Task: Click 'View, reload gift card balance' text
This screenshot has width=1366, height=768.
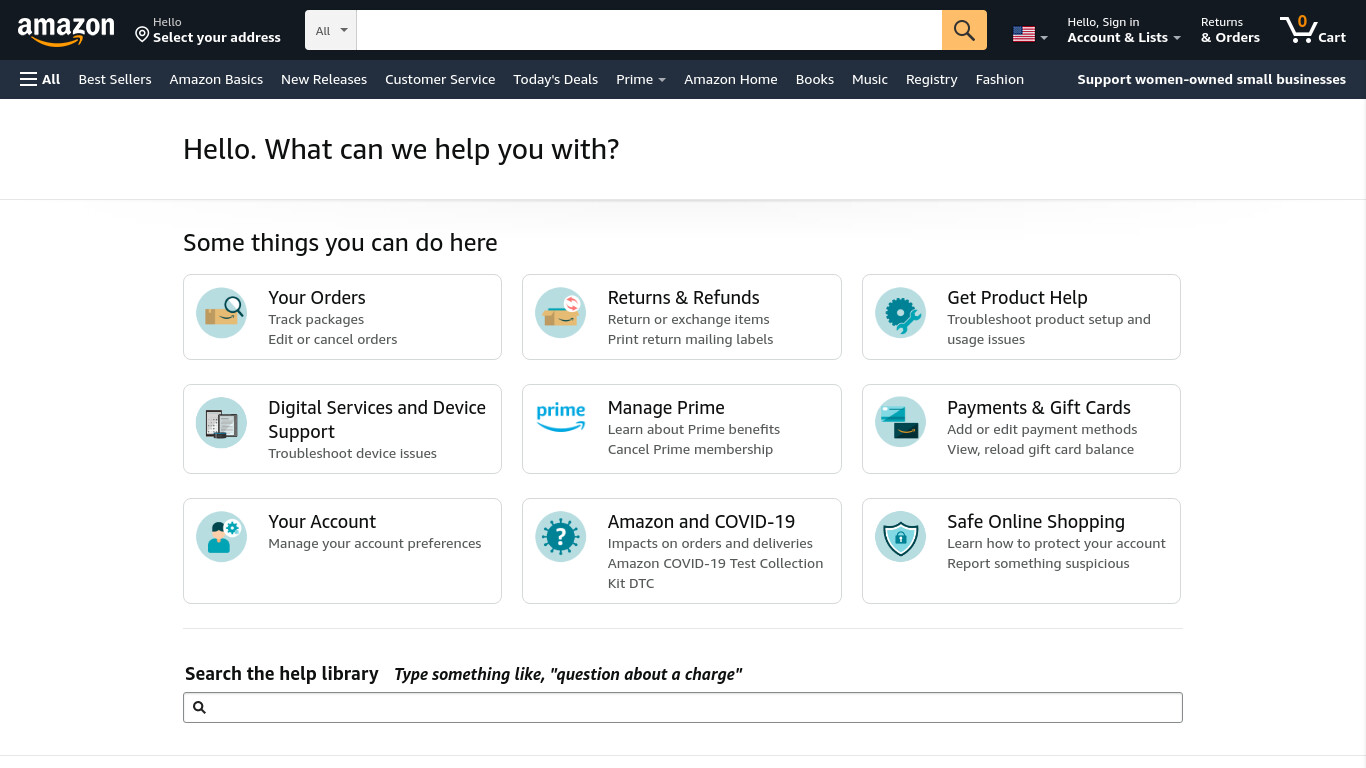Action: pyautogui.click(x=1041, y=449)
